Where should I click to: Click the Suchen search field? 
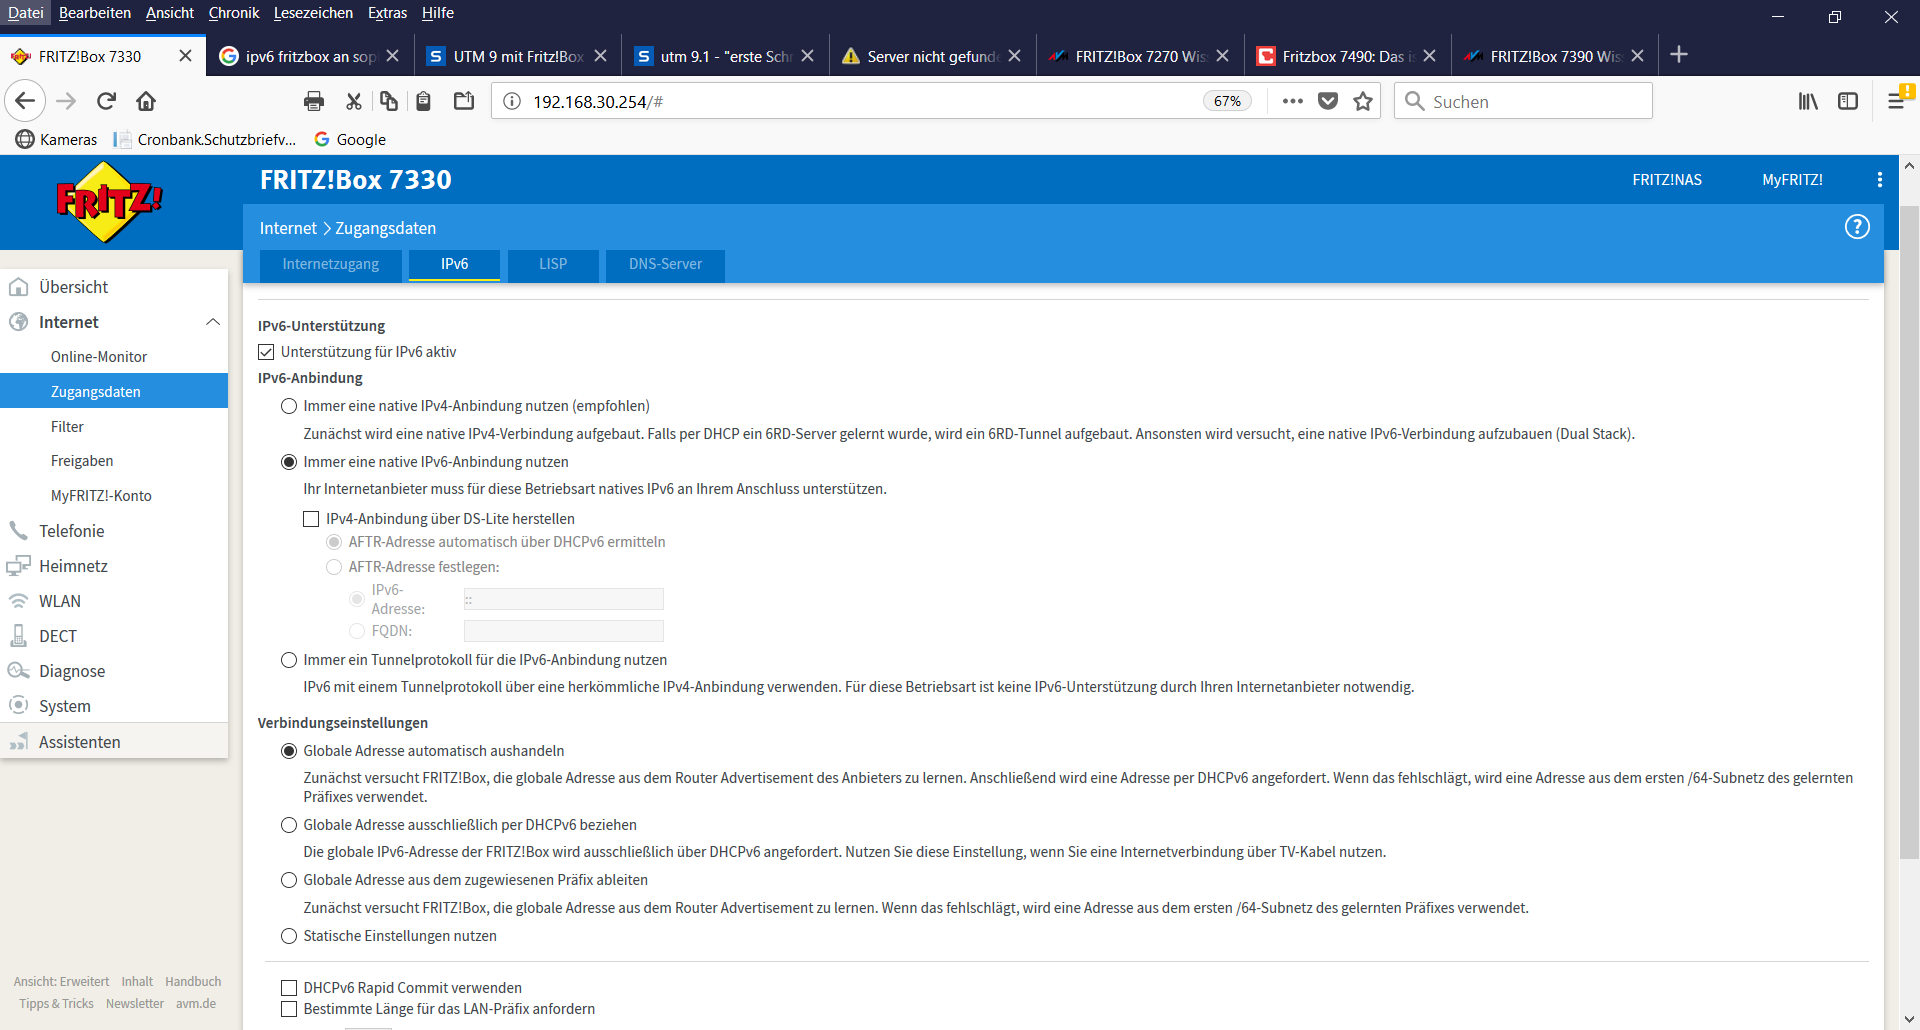click(1523, 101)
